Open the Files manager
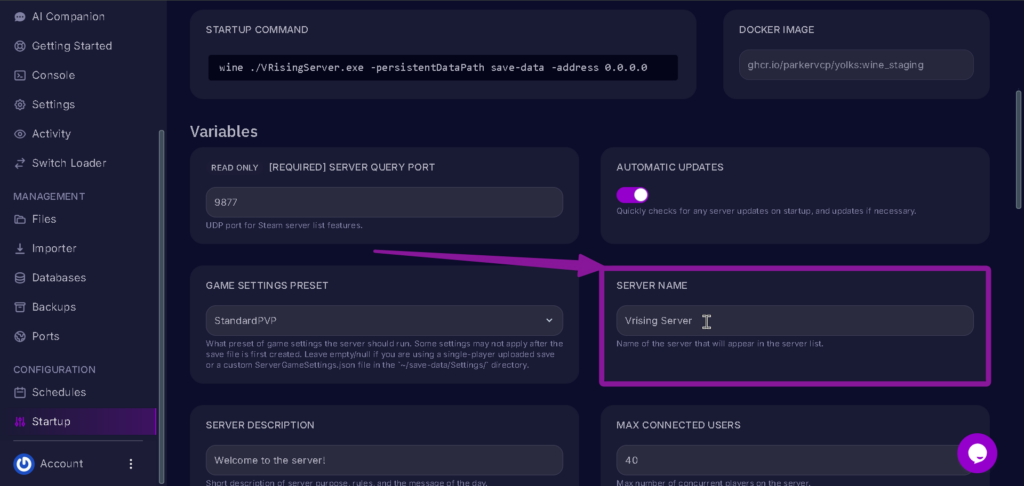The image size is (1024, 486). [x=44, y=219]
